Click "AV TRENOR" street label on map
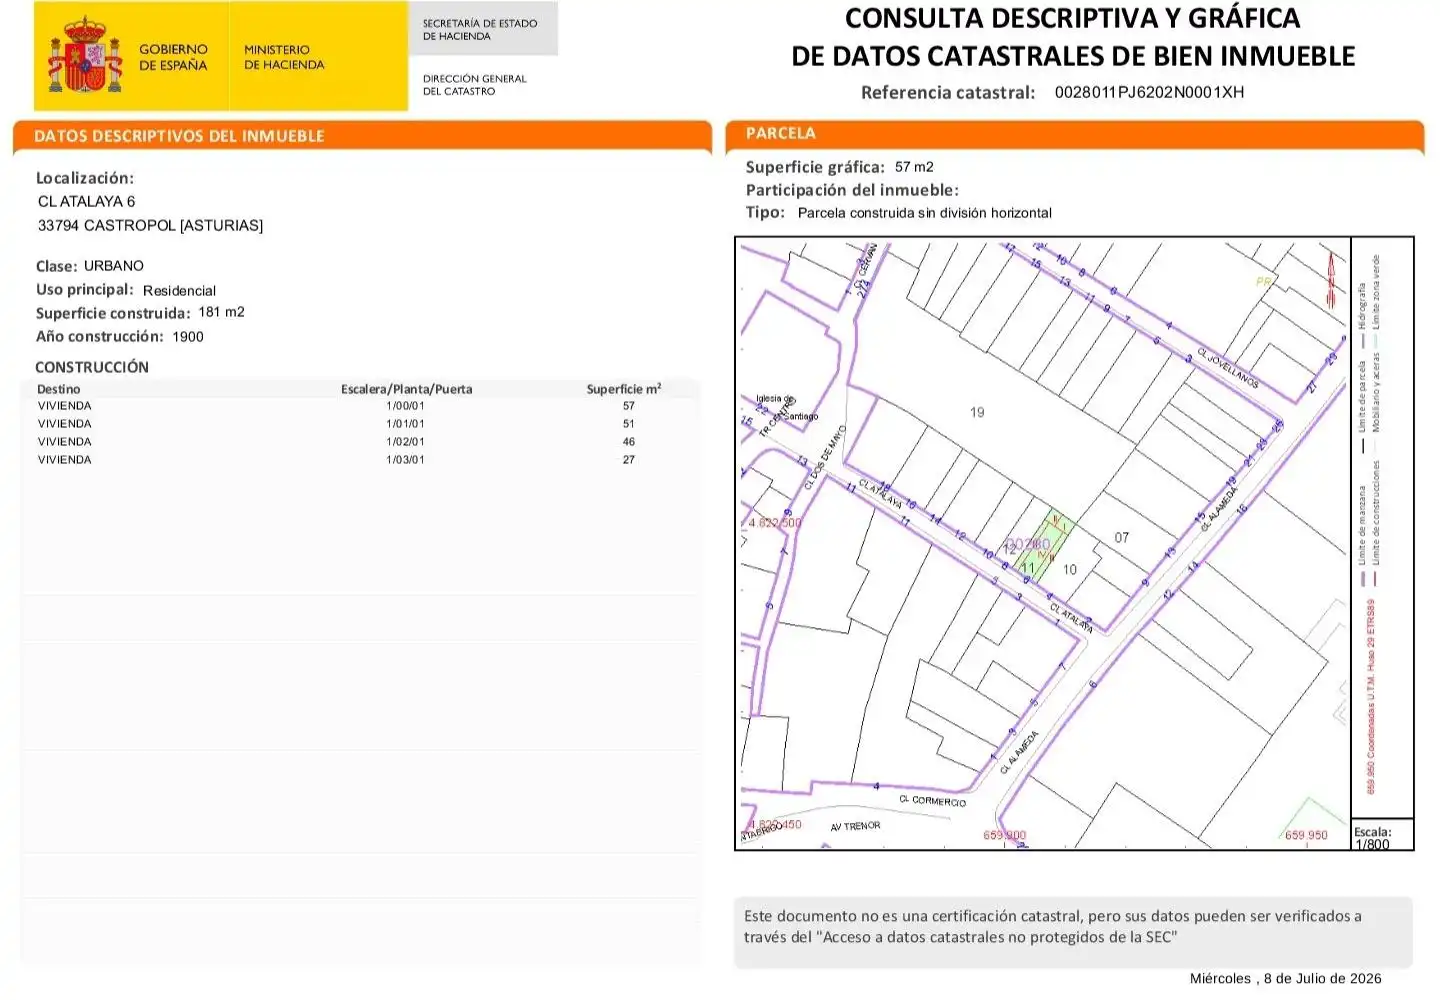This screenshot has height=1000, width=1440. 856,827
